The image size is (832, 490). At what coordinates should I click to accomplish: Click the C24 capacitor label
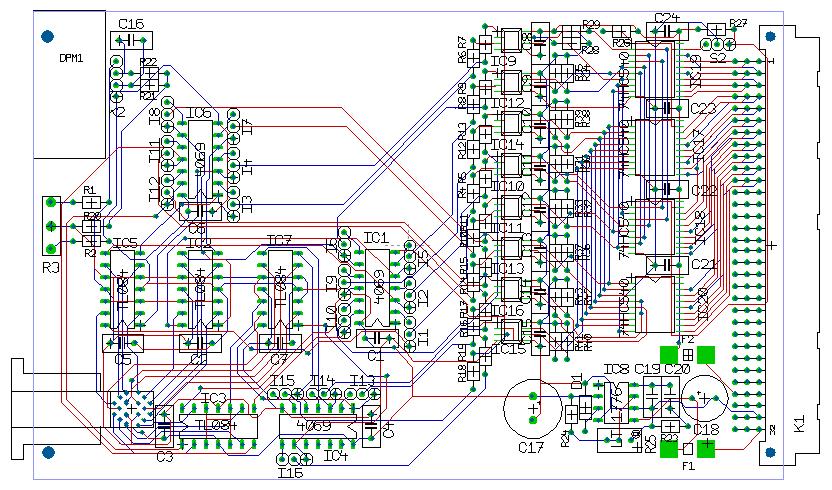pyautogui.click(x=667, y=18)
